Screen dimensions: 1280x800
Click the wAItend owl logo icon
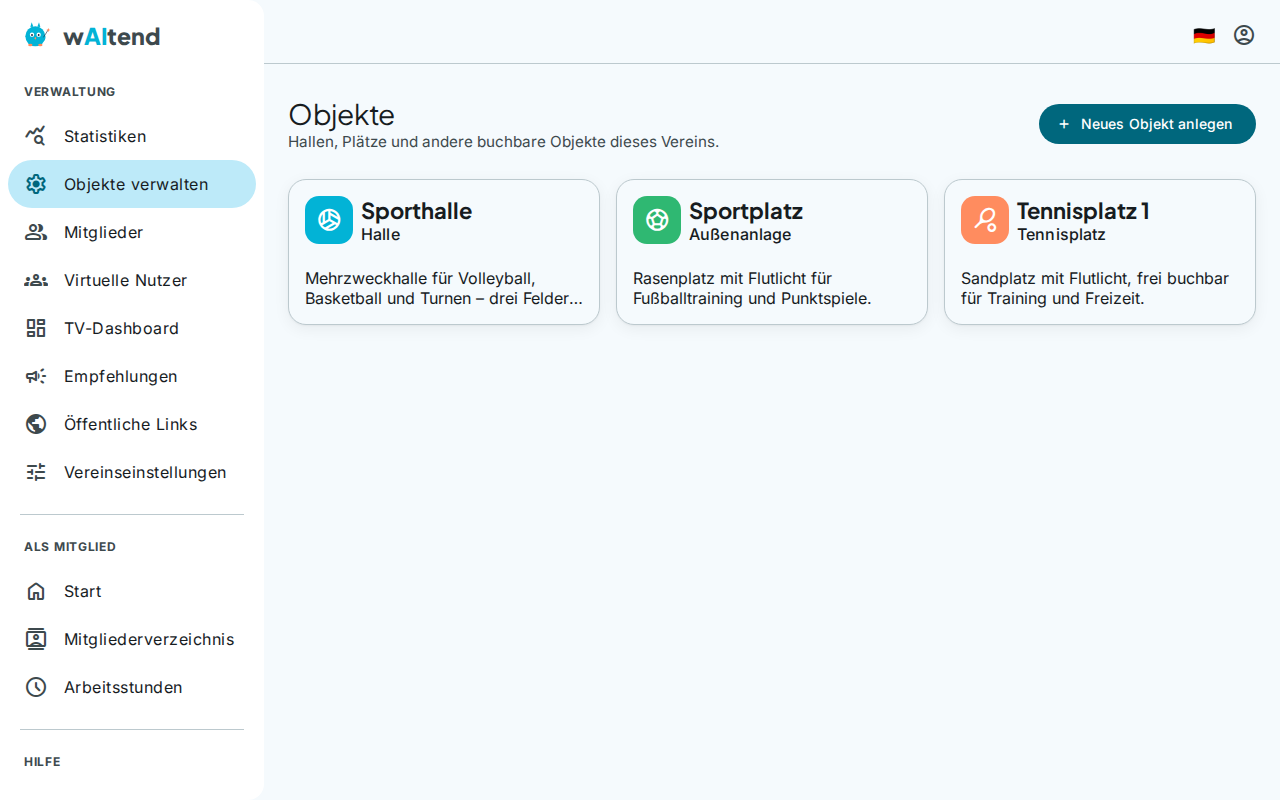pyautogui.click(x=37, y=36)
